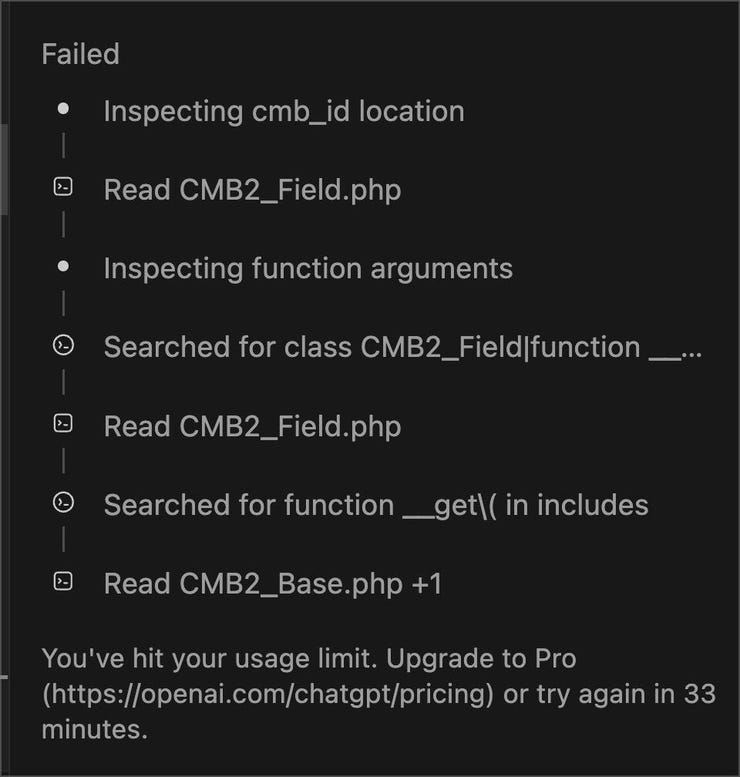Click terminal icon of Read CMB2_Field.php under Inspecting cmb_id location
740x777 pixels.
(x=63, y=188)
